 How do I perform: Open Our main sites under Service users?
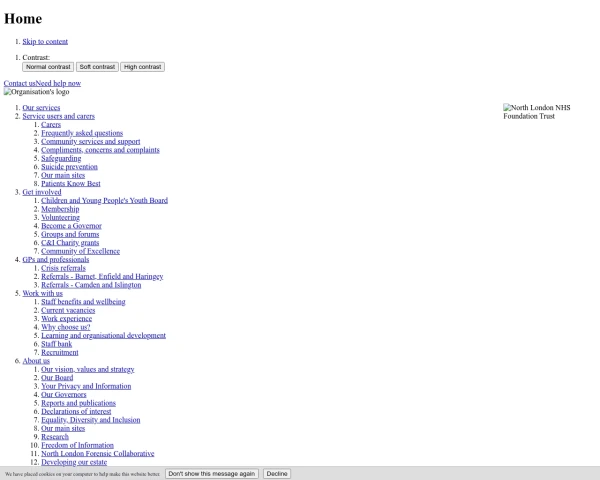click(x=63, y=175)
